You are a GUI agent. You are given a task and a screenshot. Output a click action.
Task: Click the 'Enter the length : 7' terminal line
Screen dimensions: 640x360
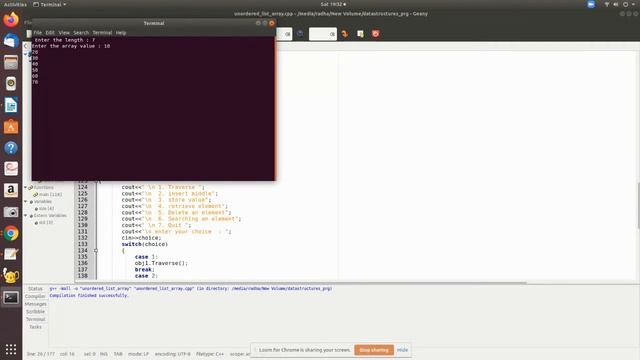65,40
